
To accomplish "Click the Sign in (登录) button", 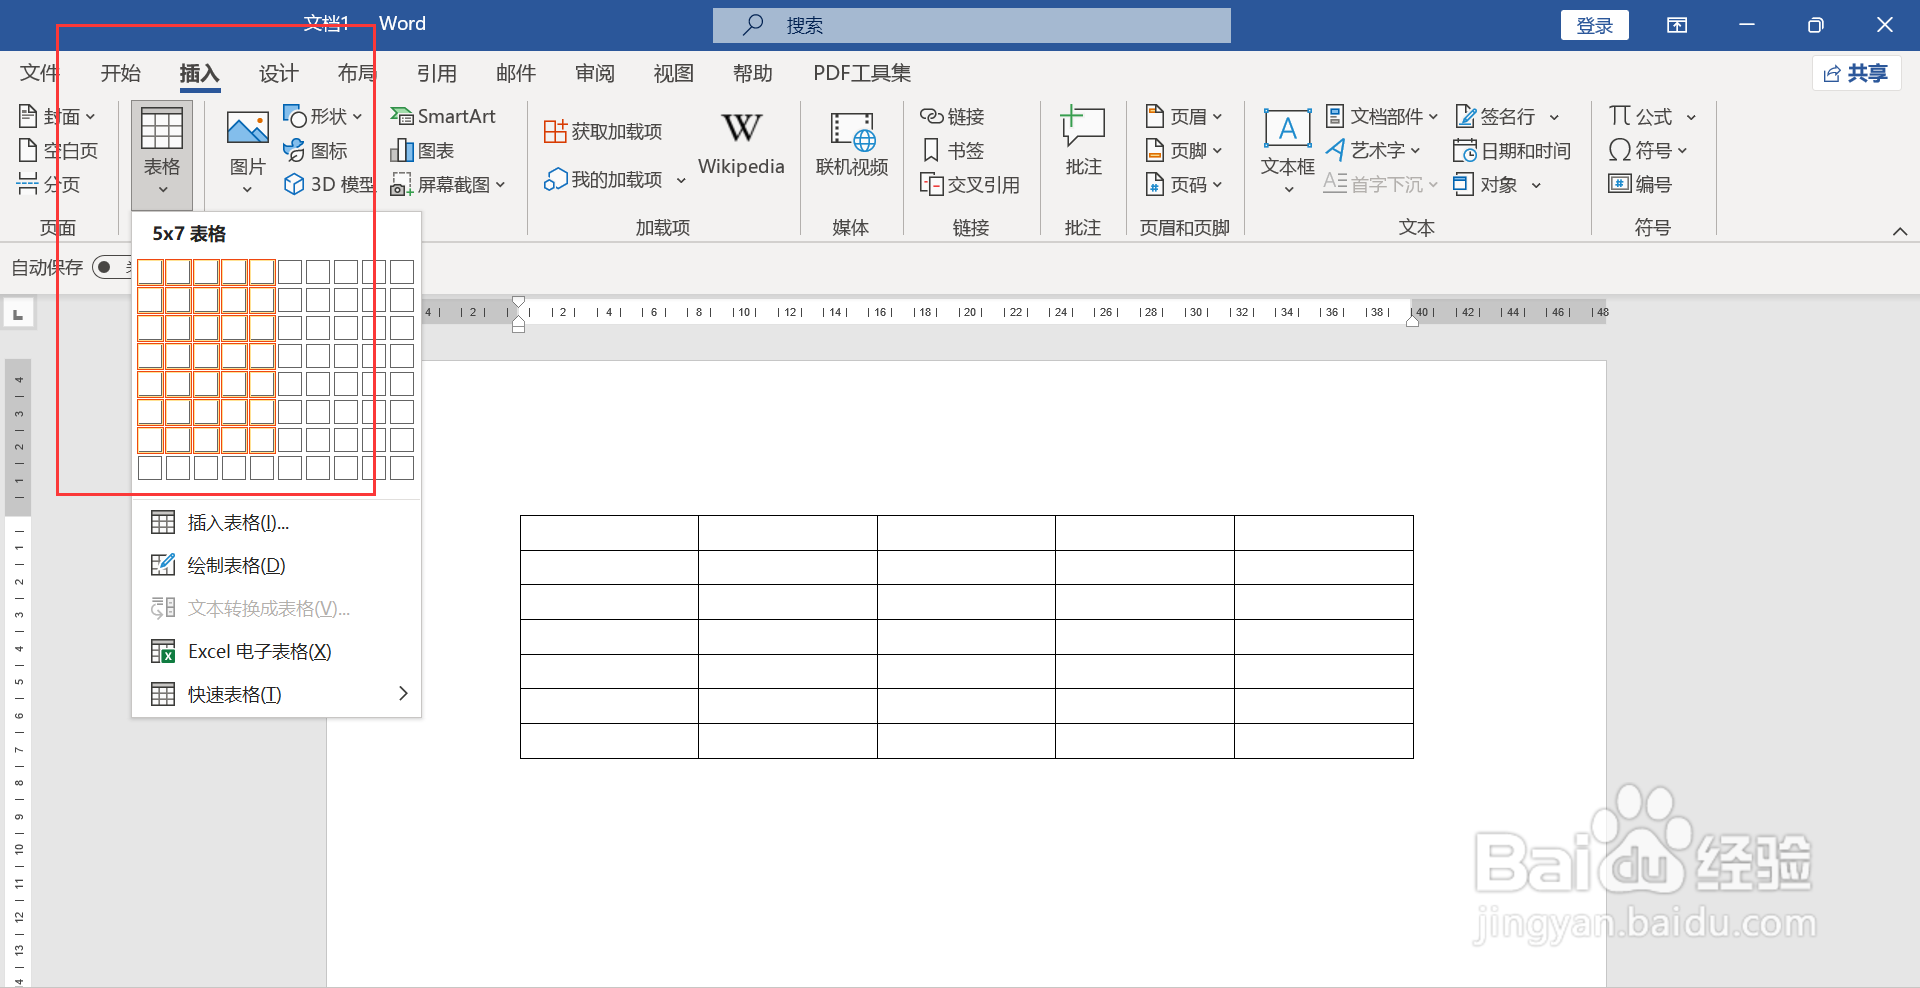I will point(1594,25).
